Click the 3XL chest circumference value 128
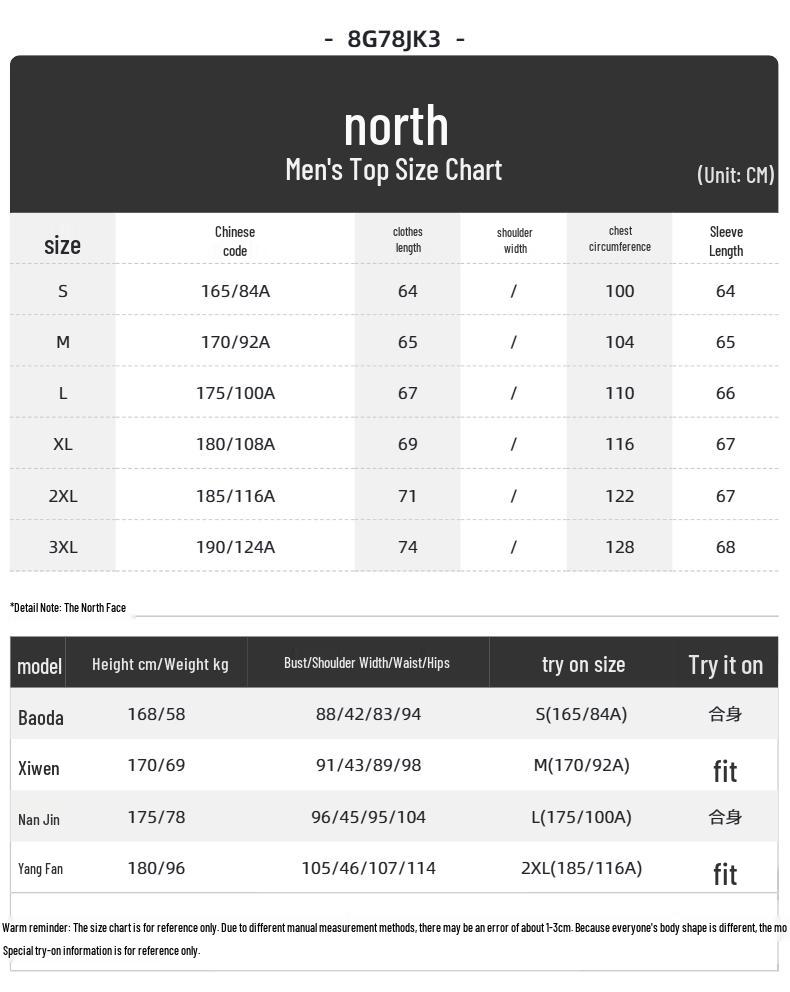The height and width of the screenshot is (992, 790). pyautogui.click(x=620, y=547)
